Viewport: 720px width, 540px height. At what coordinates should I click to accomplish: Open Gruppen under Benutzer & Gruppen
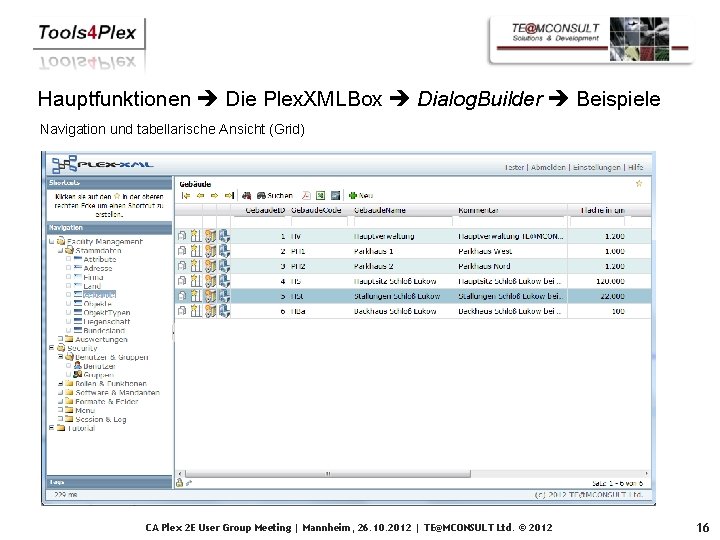(x=98, y=375)
